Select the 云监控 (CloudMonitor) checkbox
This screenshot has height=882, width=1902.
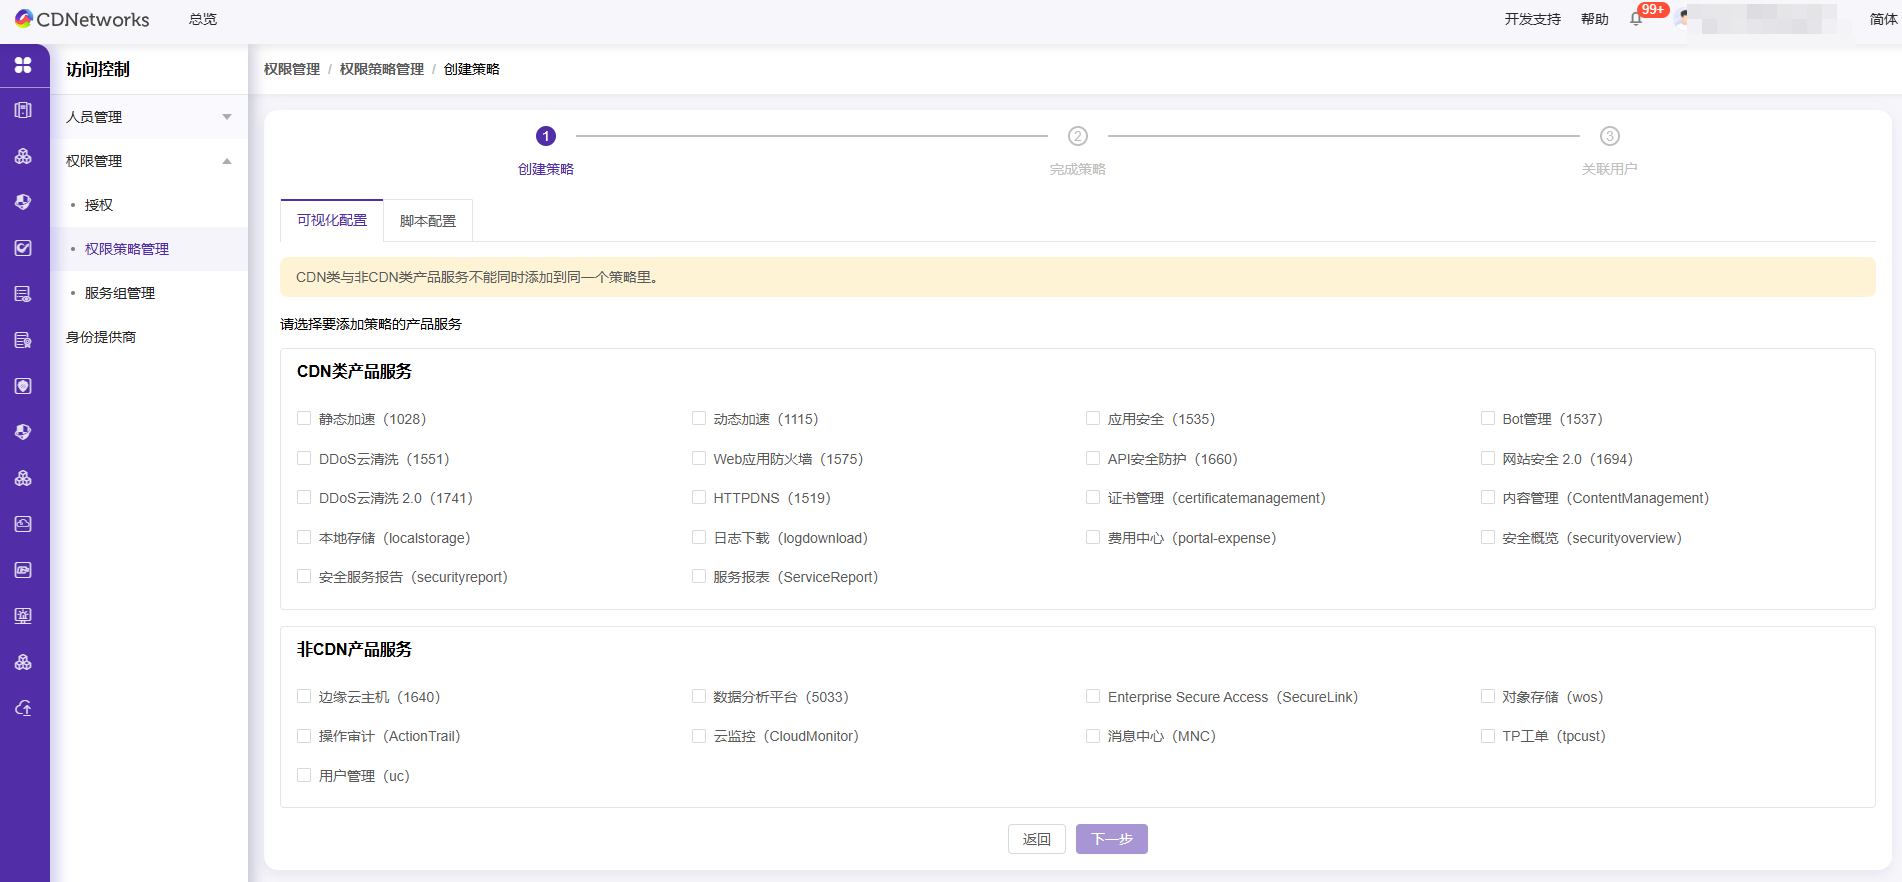tap(699, 736)
